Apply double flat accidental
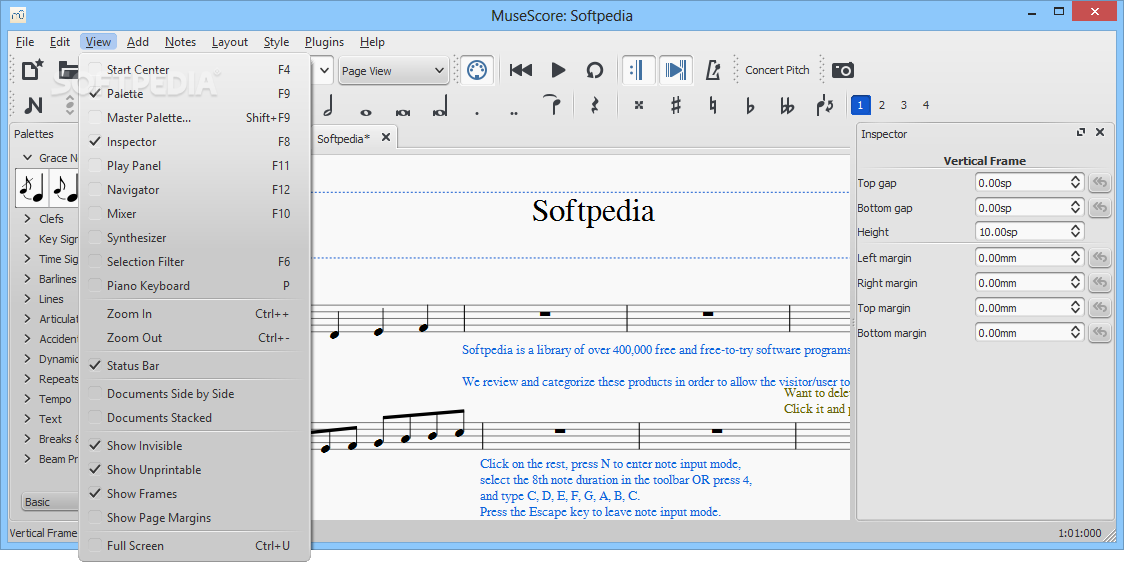This screenshot has height=562, width=1124. [x=787, y=105]
